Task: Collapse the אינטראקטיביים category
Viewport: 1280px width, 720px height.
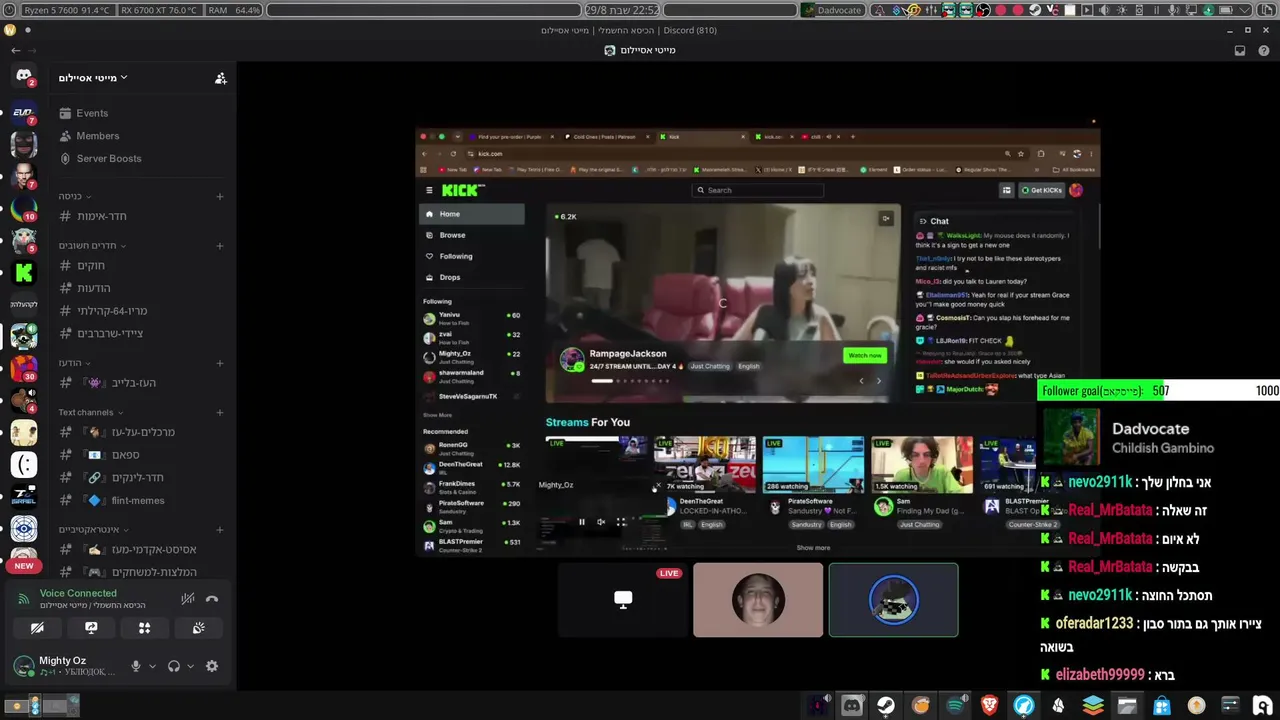Action: pos(93,529)
